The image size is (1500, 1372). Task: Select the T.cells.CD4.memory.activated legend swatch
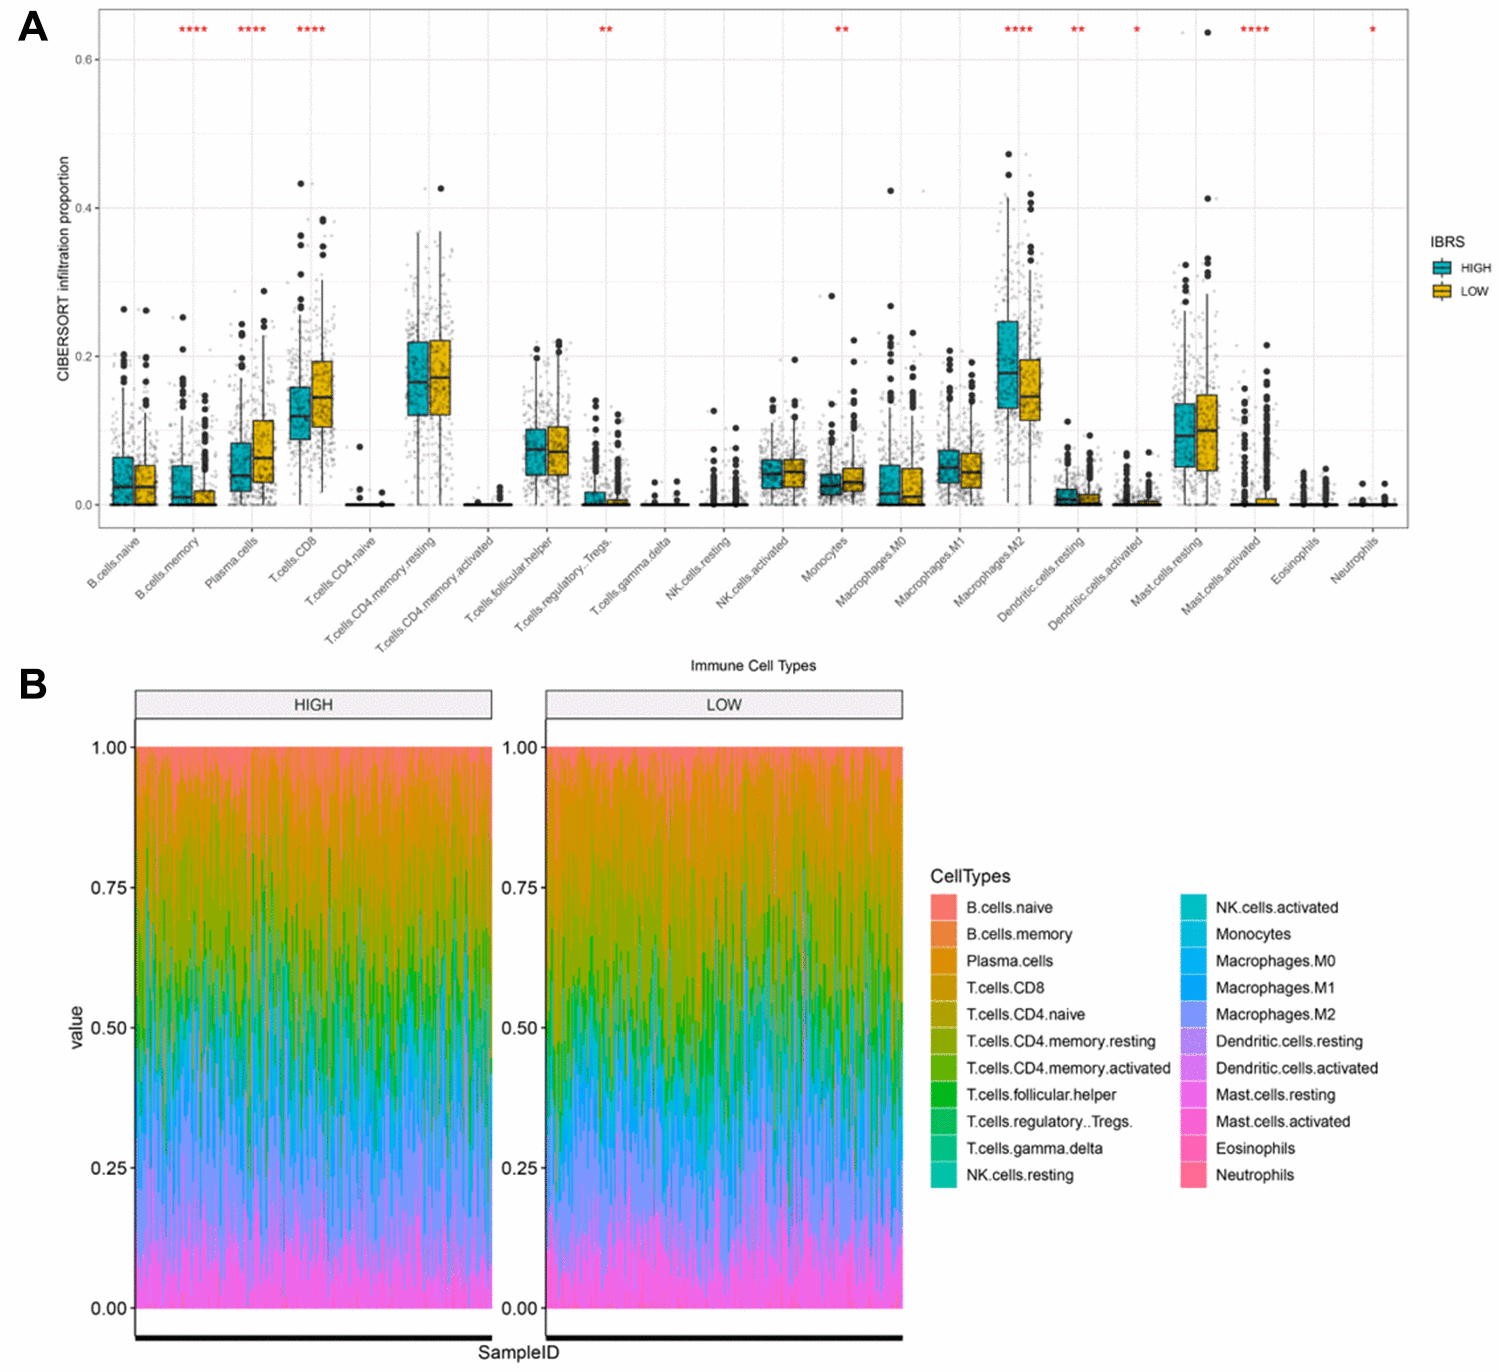(x=943, y=1068)
